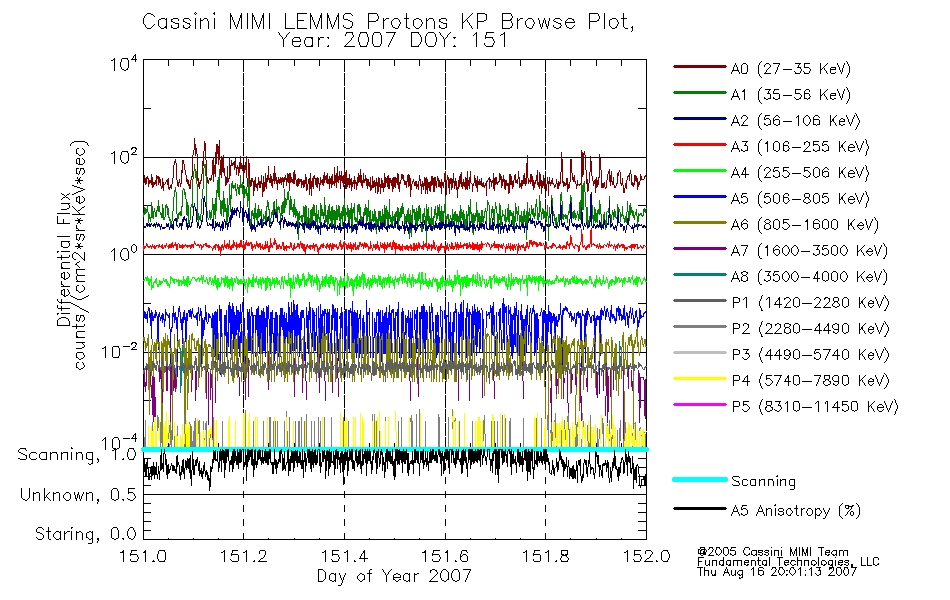Click the 151.4 x-axis tick label
Viewport: 950px width, 600px height.
[344, 556]
